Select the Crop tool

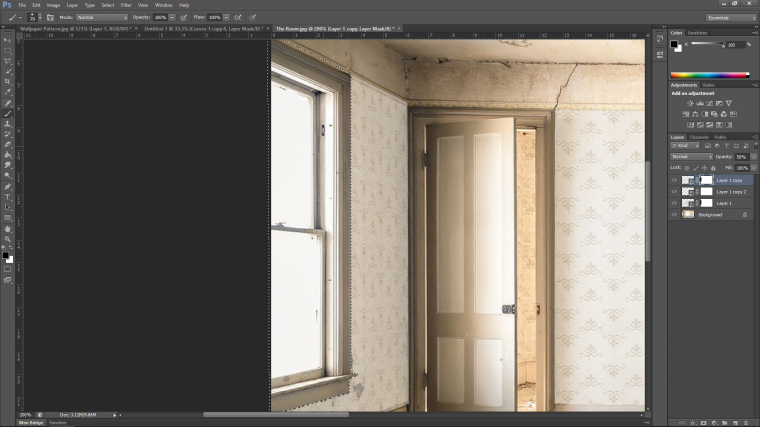[7, 82]
